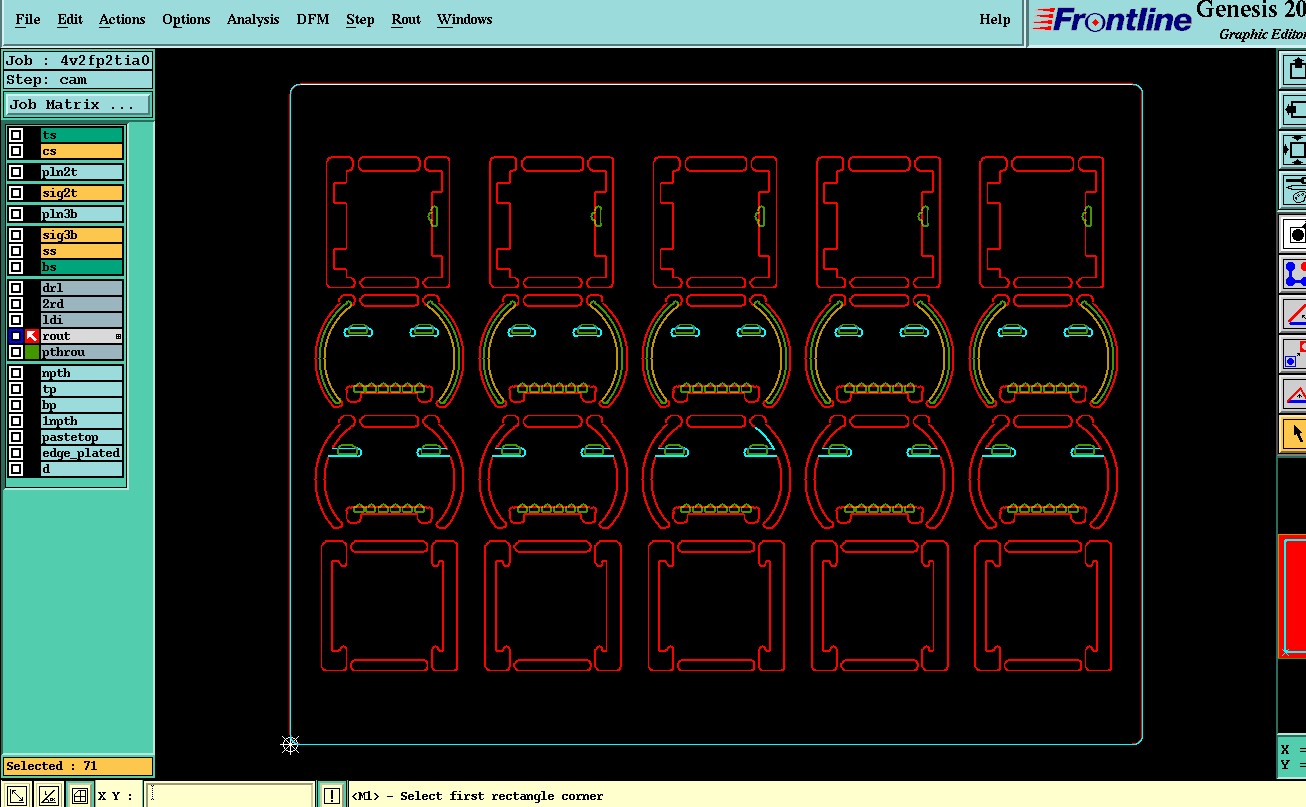The height and width of the screenshot is (807, 1306).
Task: Click the Job Matrix button
Action: pos(78,105)
